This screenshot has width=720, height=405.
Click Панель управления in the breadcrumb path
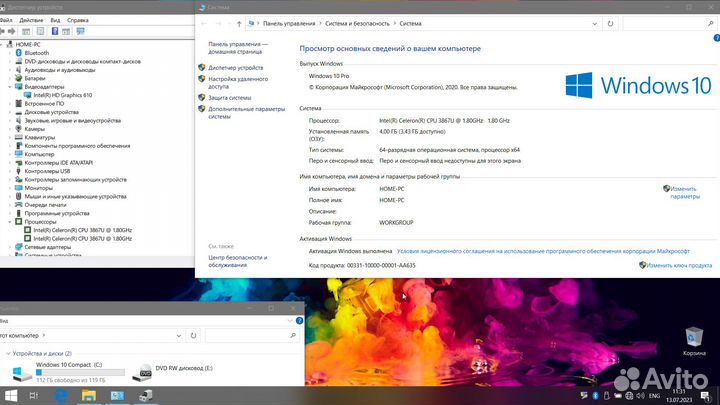pos(289,23)
